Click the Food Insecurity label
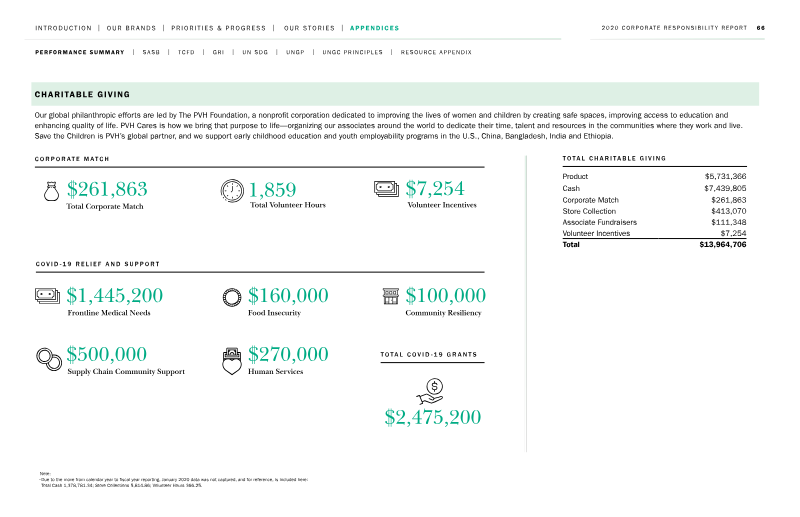 (274, 313)
